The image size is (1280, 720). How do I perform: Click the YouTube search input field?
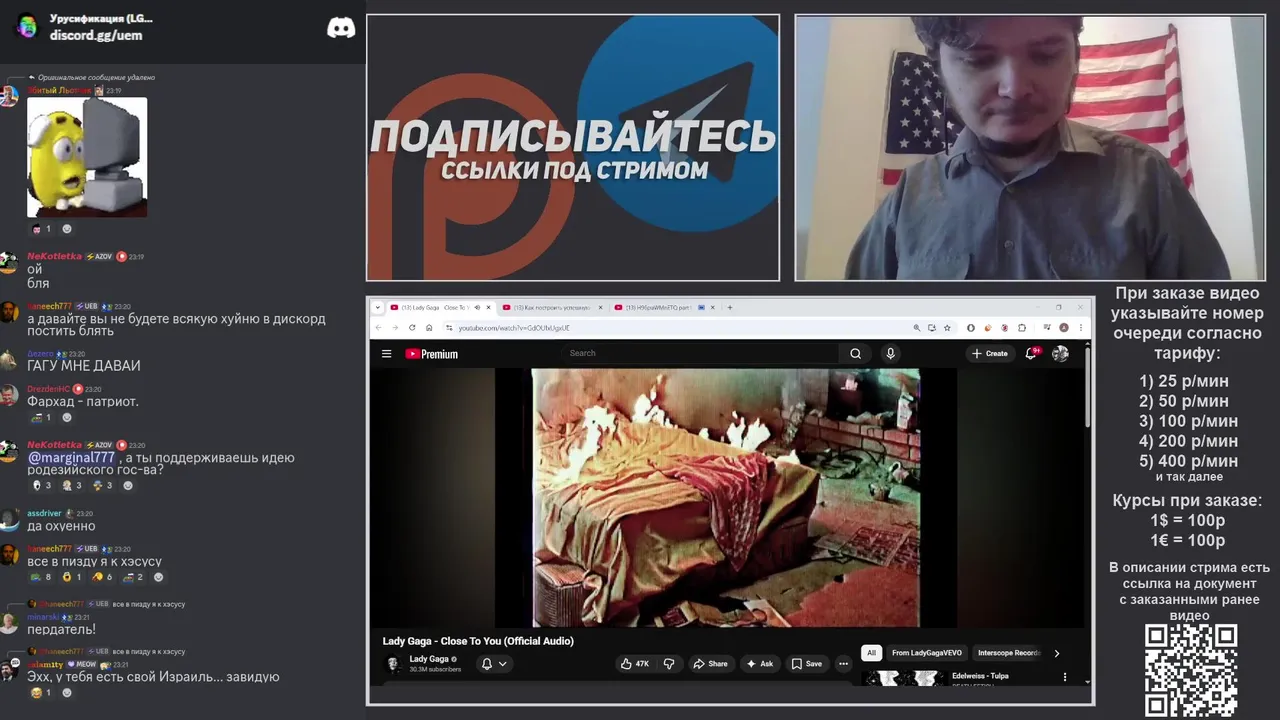pyautogui.click(x=700, y=353)
